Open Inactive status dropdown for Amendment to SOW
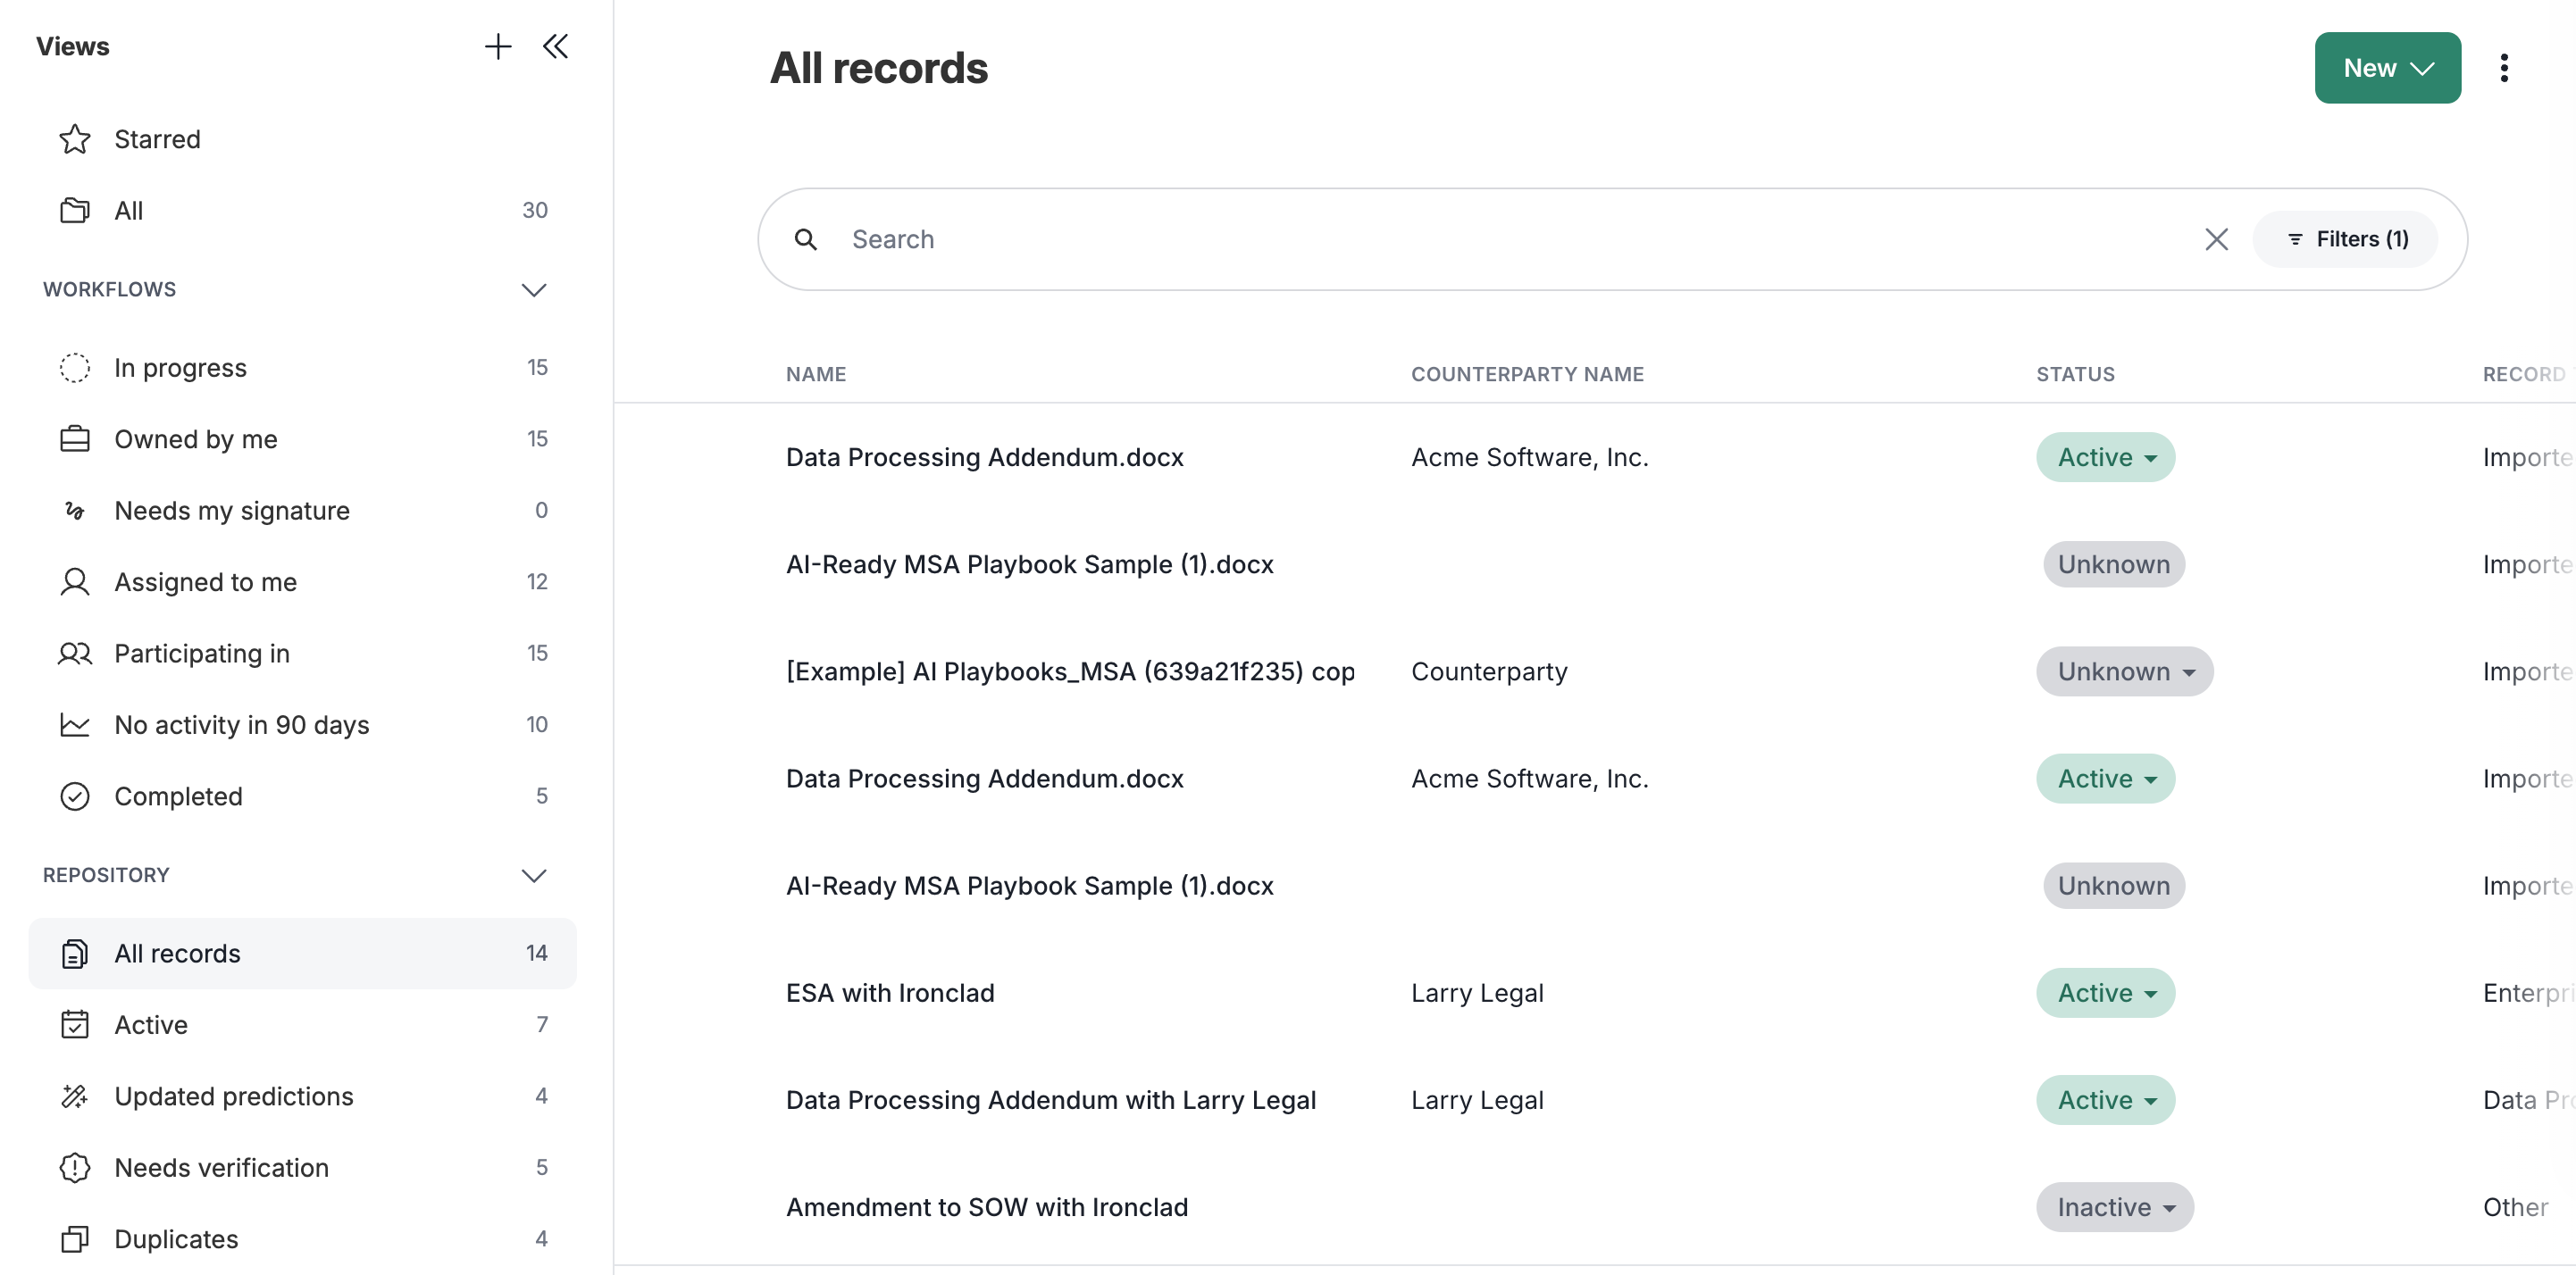Viewport: 2576px width, 1275px height. (x=2115, y=1207)
